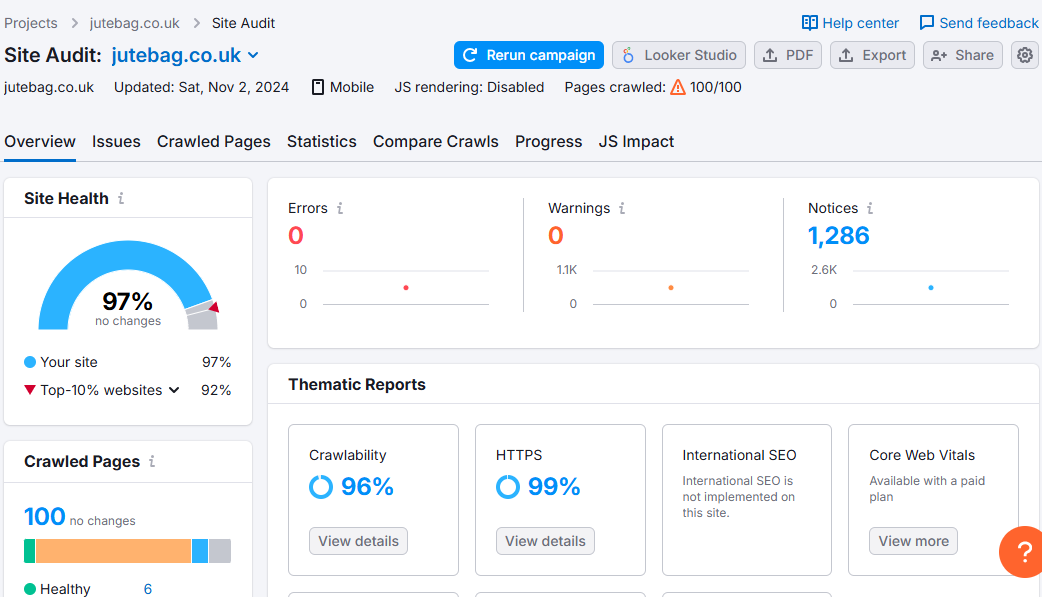Click the 'JS rendering: Disabled' text

[x=469, y=87]
